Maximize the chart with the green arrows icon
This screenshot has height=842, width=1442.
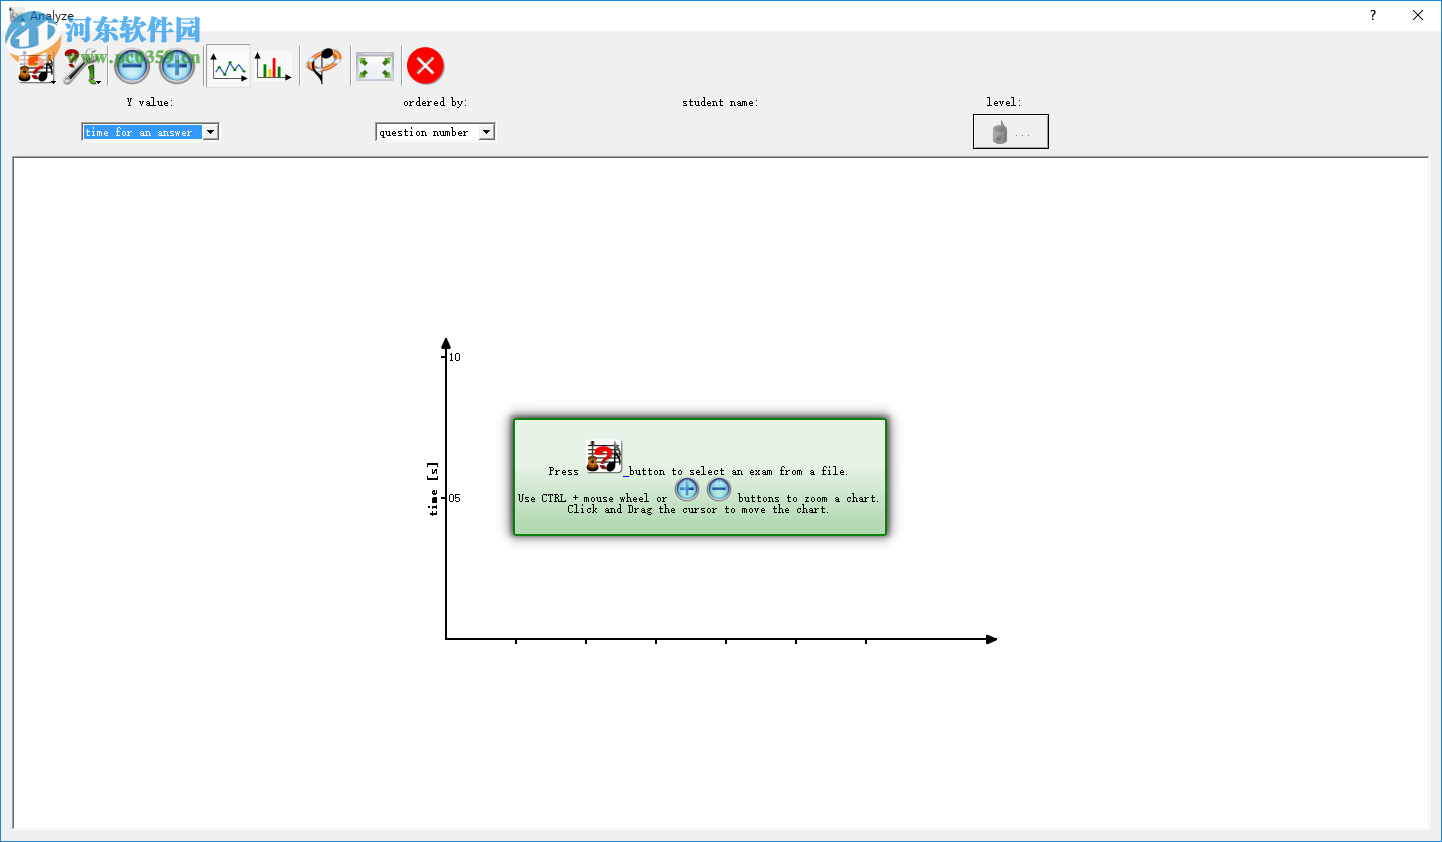[375, 67]
